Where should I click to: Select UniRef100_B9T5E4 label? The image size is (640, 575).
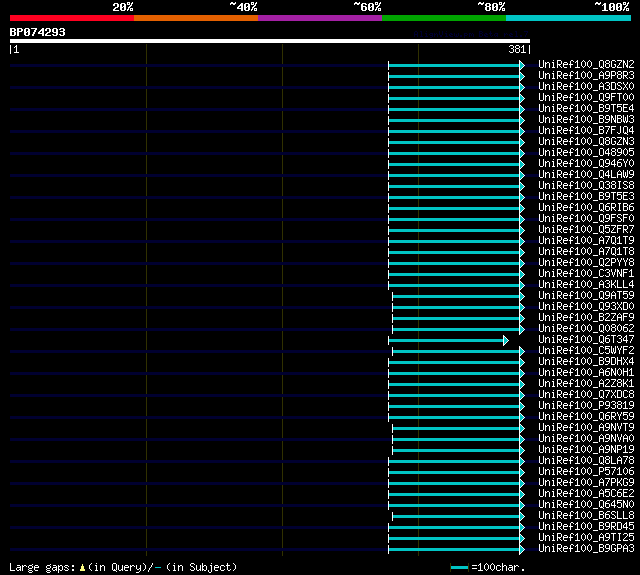(586, 109)
